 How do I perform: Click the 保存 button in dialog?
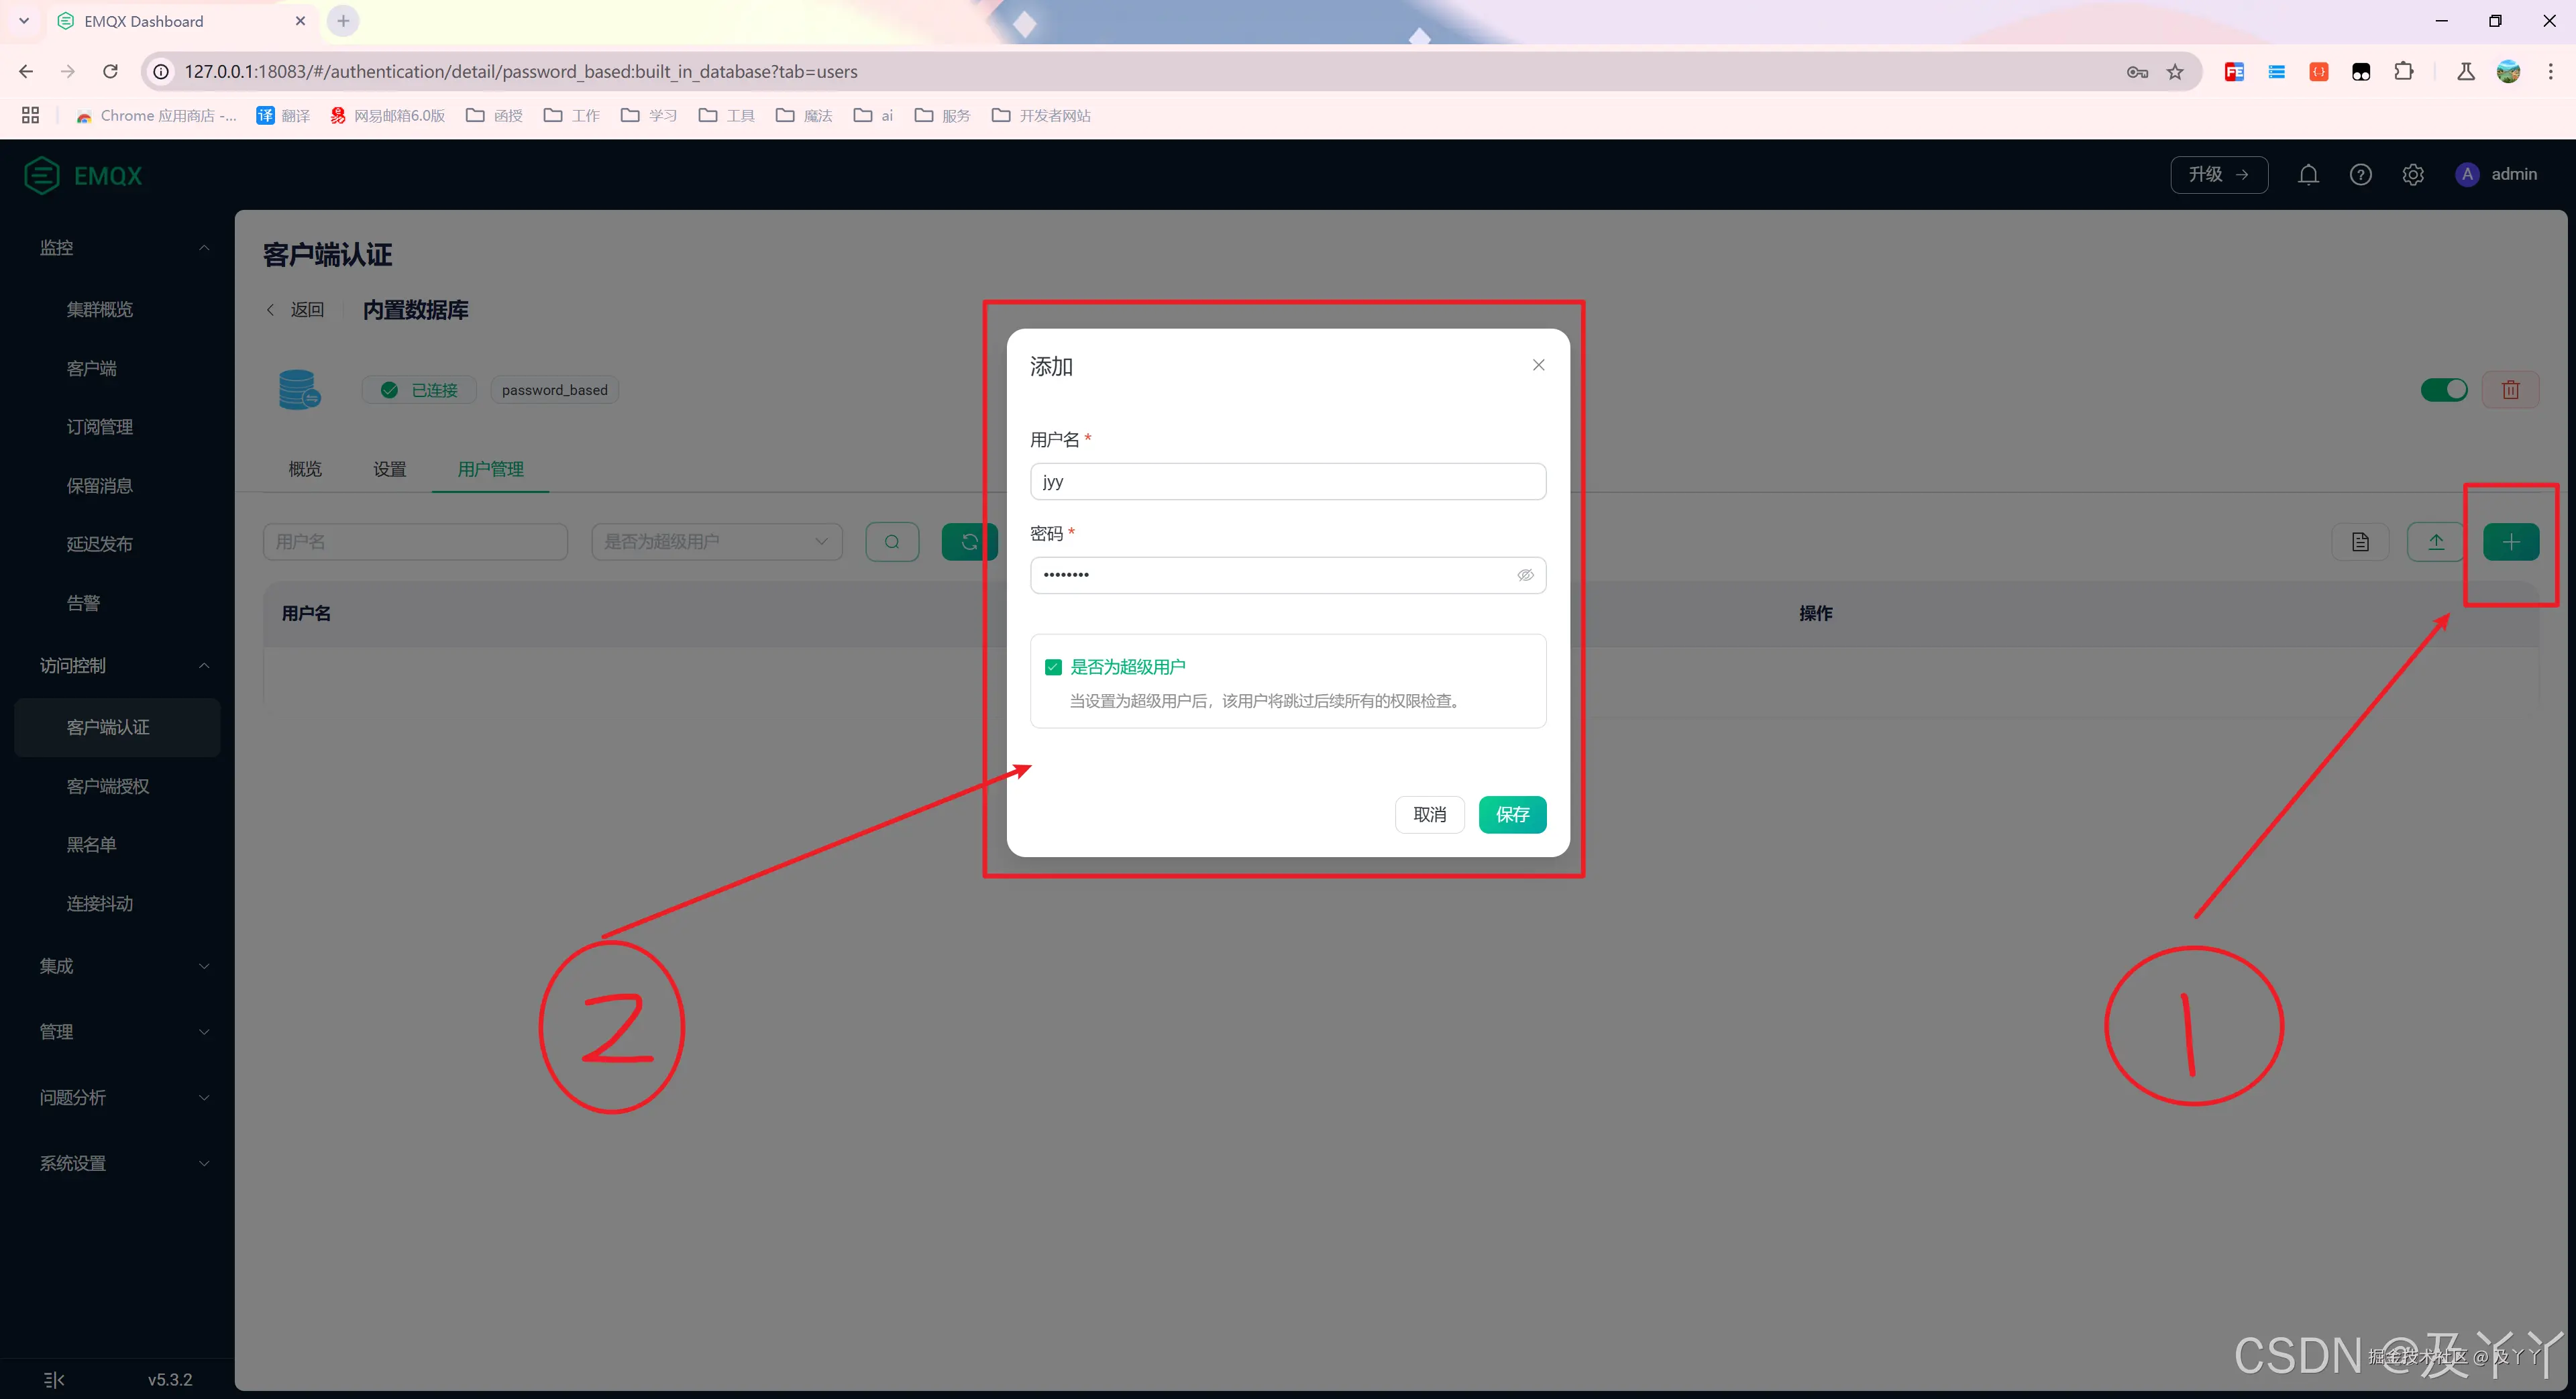pyautogui.click(x=1512, y=815)
